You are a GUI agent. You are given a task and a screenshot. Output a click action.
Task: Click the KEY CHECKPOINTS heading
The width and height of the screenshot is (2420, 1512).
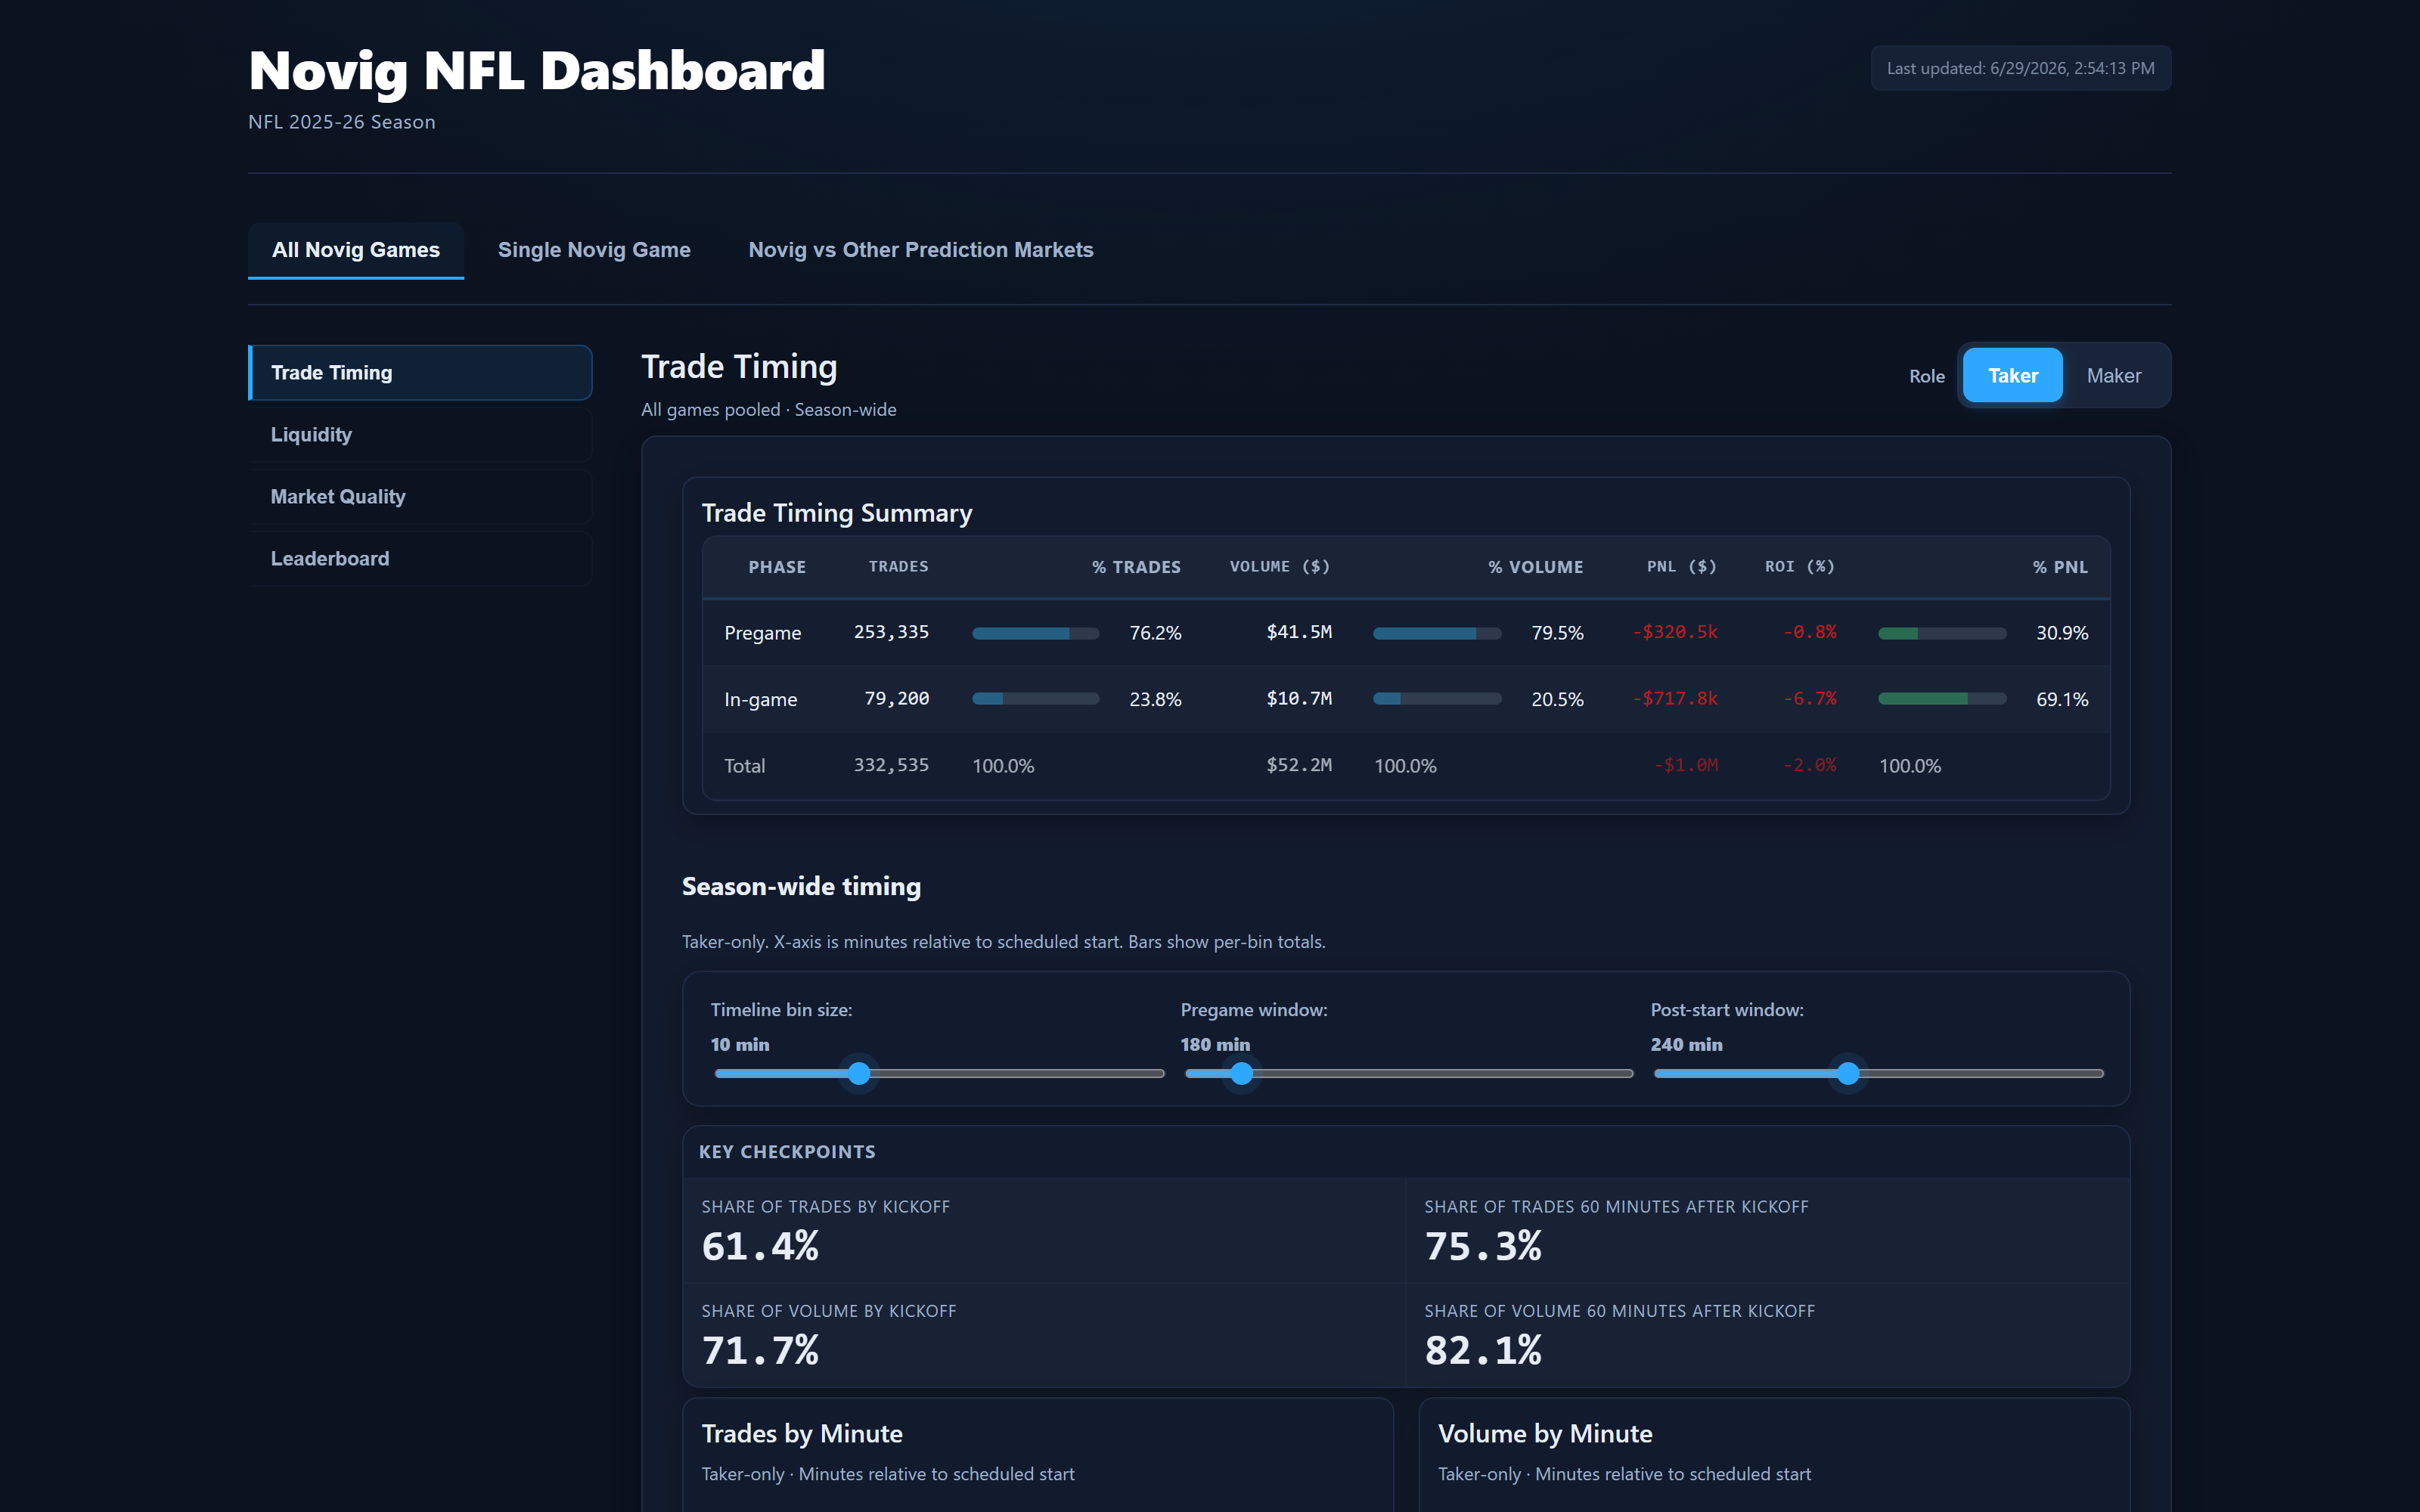pos(787,1152)
